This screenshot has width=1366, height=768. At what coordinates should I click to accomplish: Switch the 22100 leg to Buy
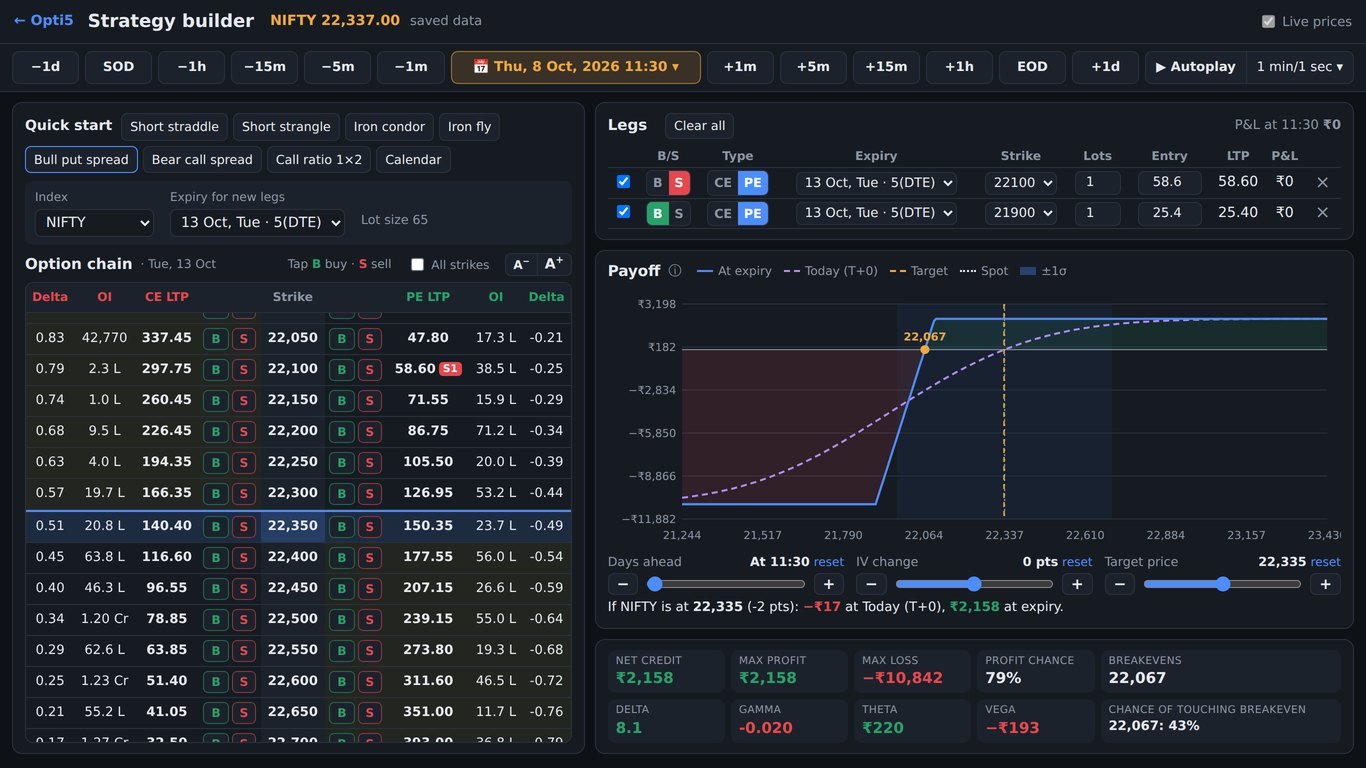(657, 183)
